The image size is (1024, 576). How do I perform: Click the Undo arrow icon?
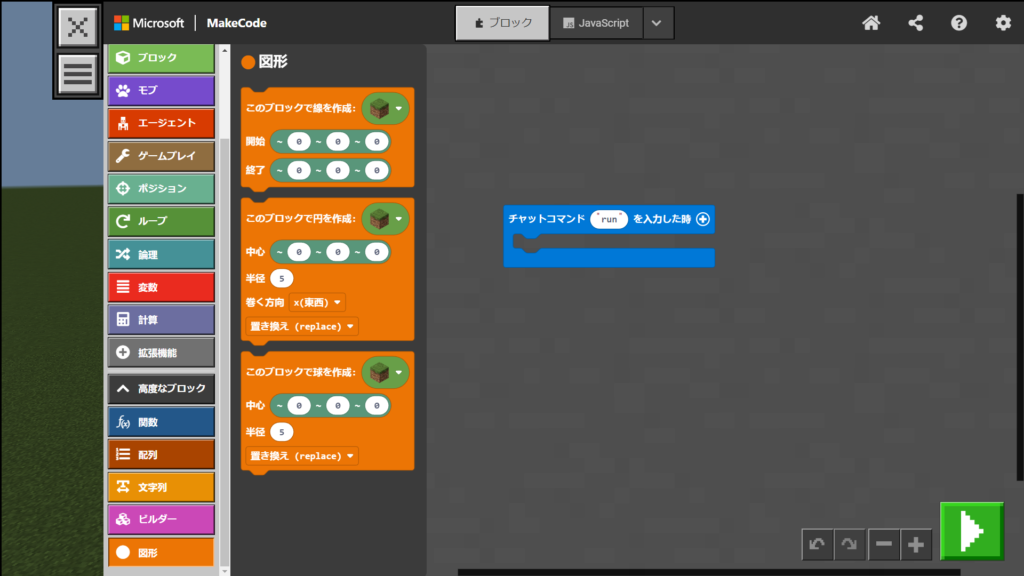coord(817,545)
